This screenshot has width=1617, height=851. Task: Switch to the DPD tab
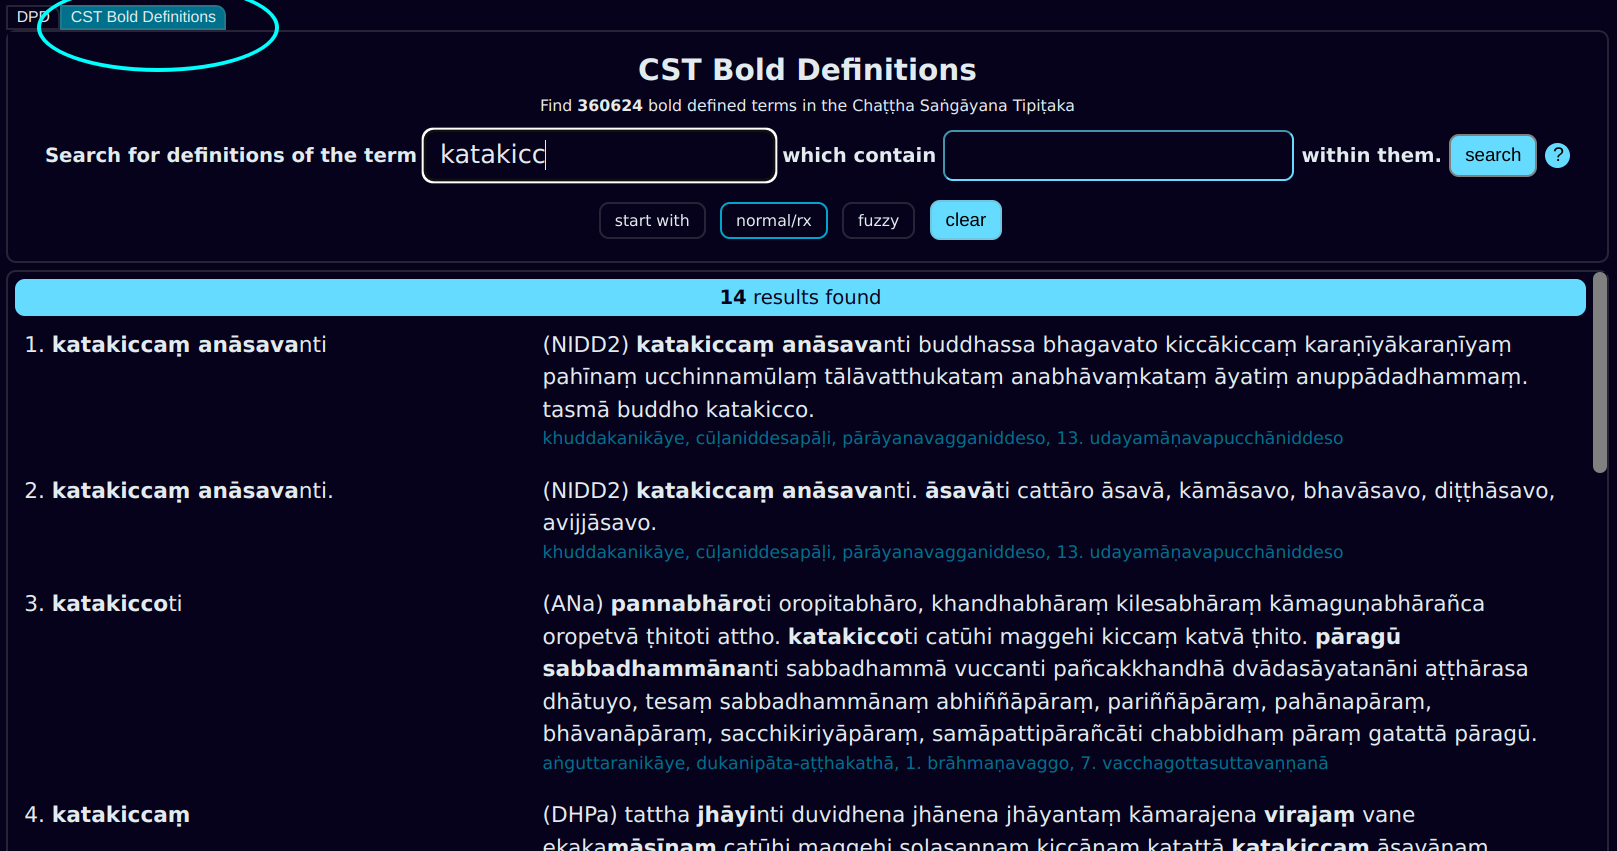32,17
